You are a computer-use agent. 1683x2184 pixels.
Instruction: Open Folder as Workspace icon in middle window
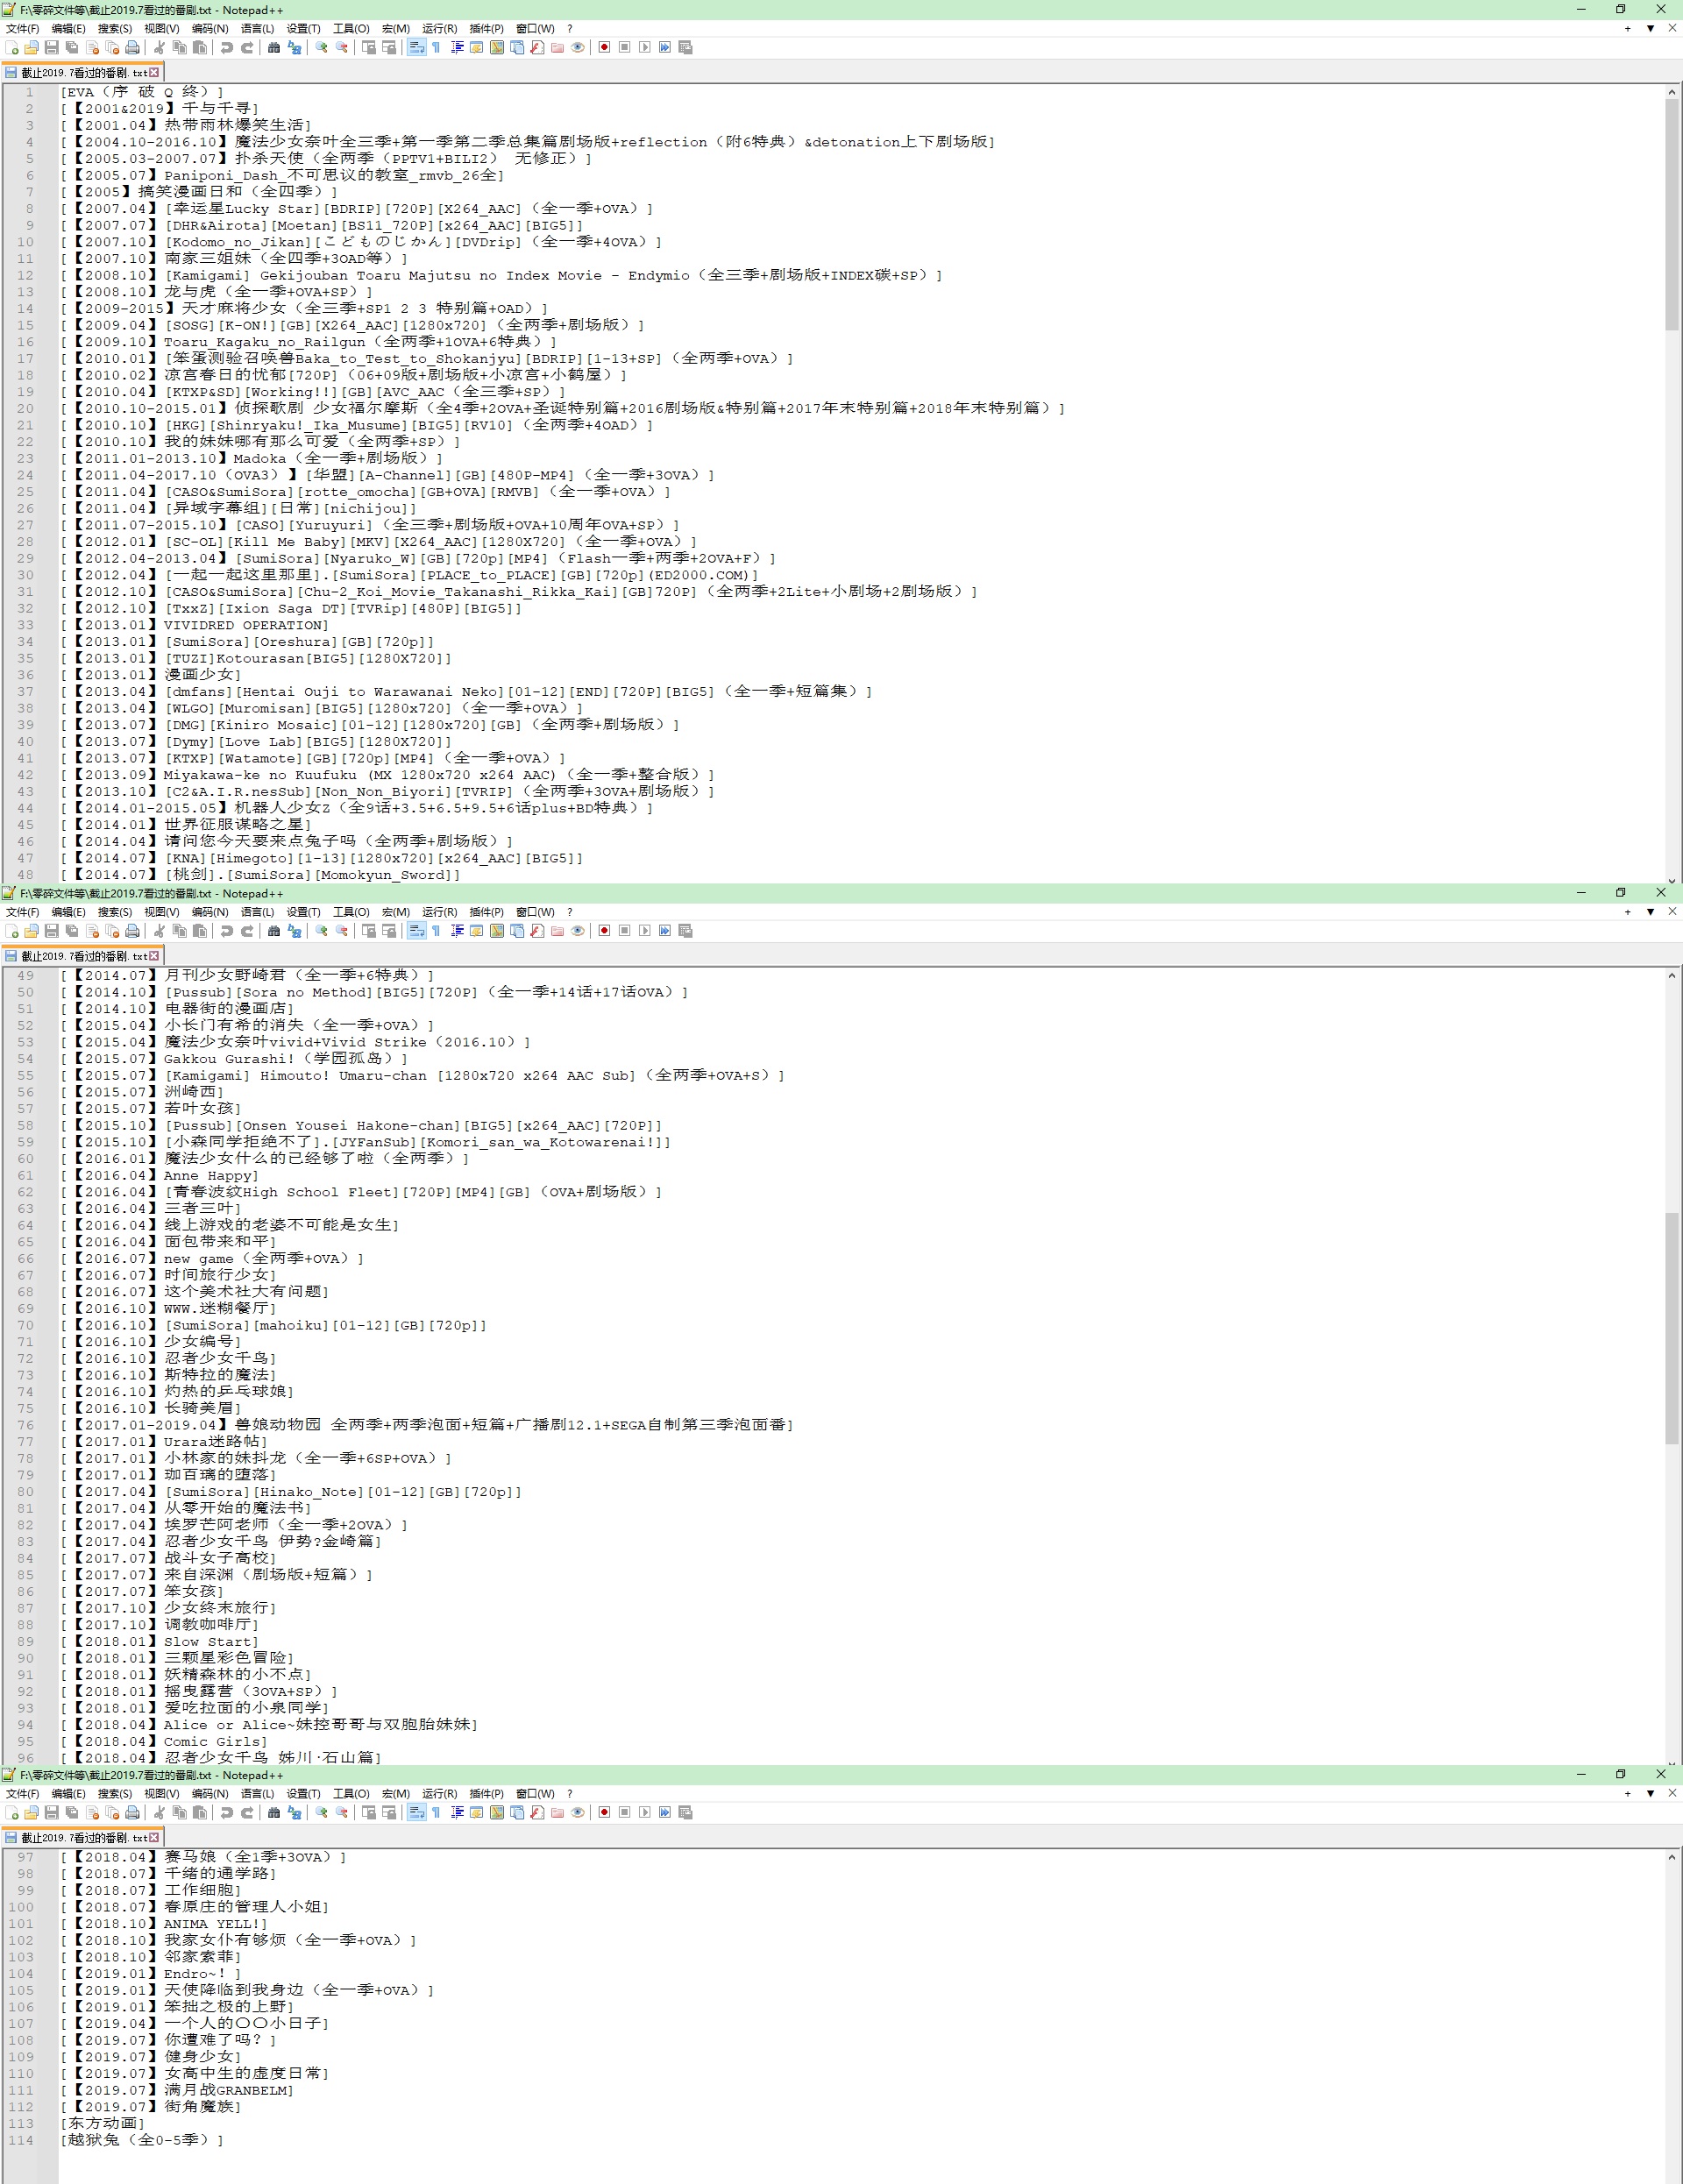click(557, 930)
